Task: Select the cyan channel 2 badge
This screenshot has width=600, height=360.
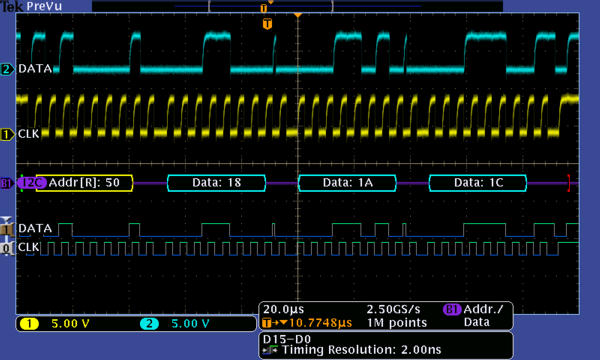Action: pyautogui.click(x=149, y=324)
